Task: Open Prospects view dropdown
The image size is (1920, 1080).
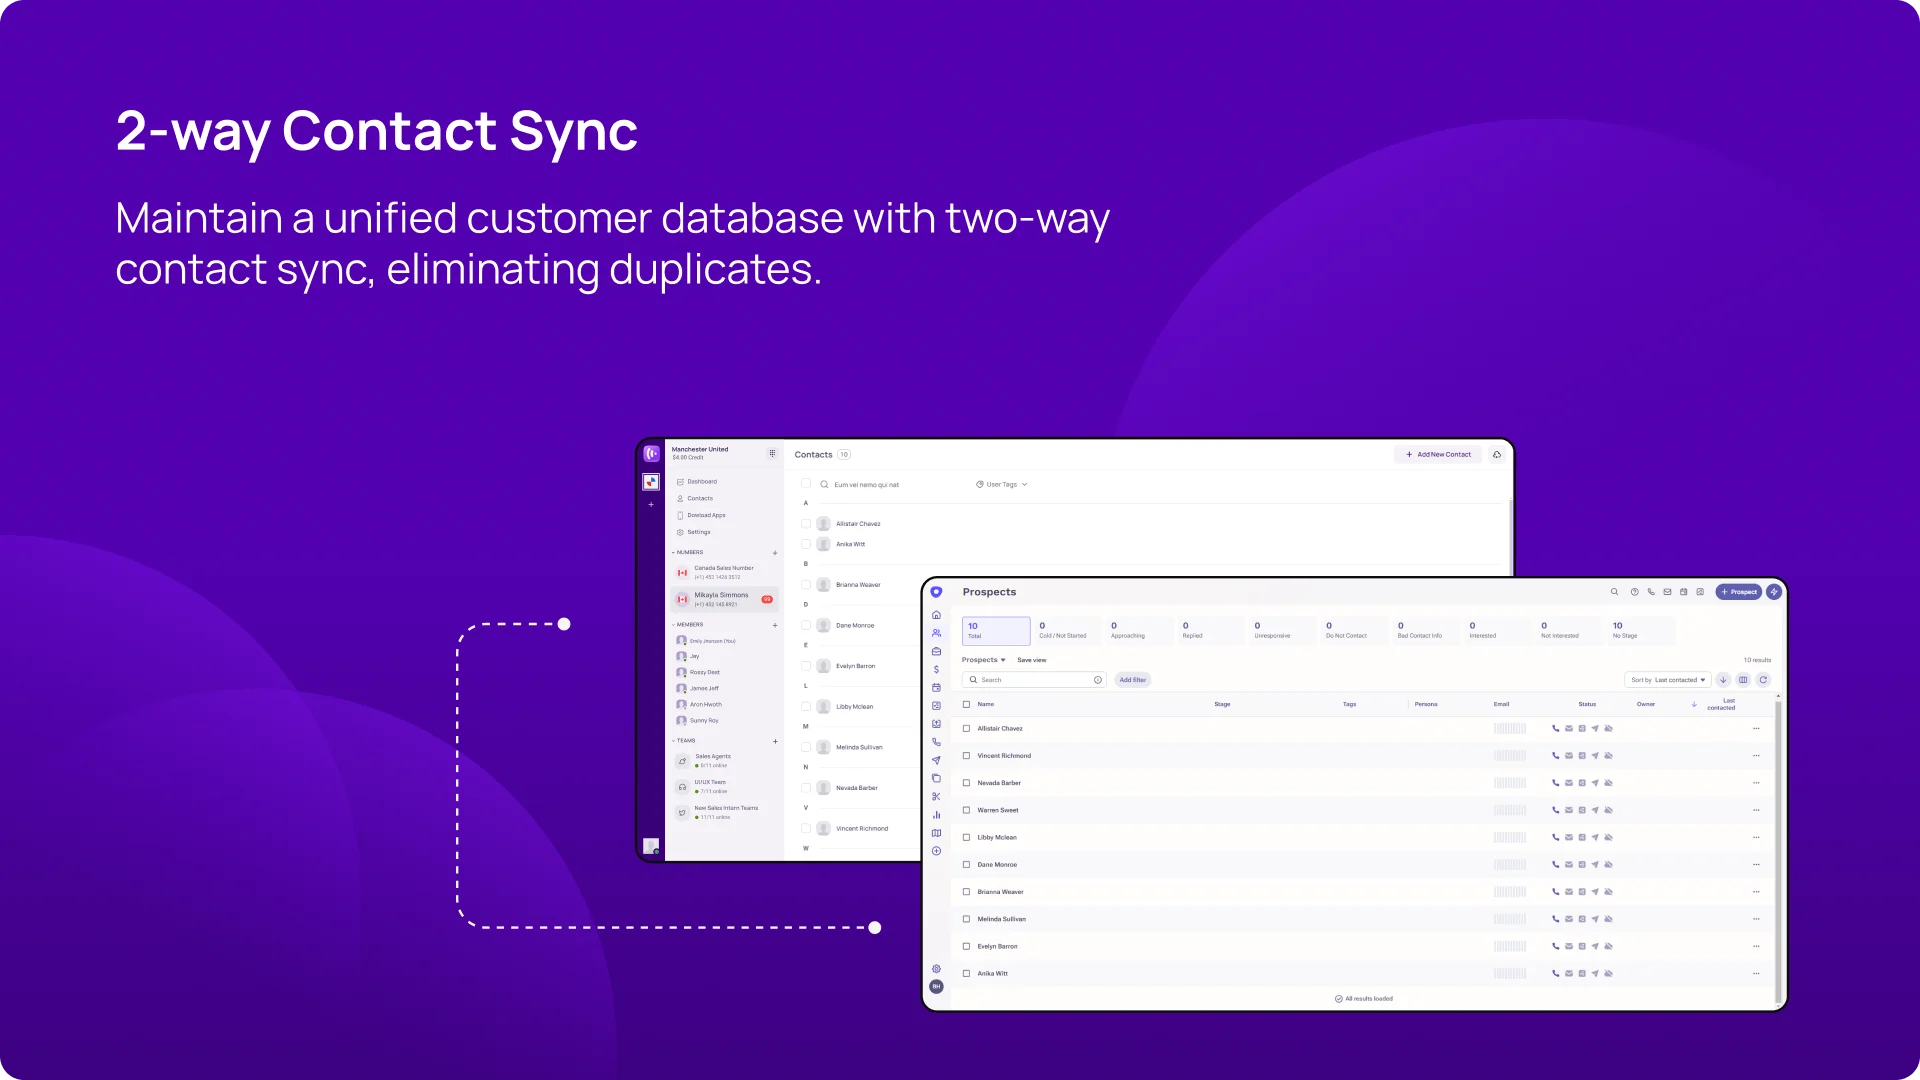Action: point(984,660)
